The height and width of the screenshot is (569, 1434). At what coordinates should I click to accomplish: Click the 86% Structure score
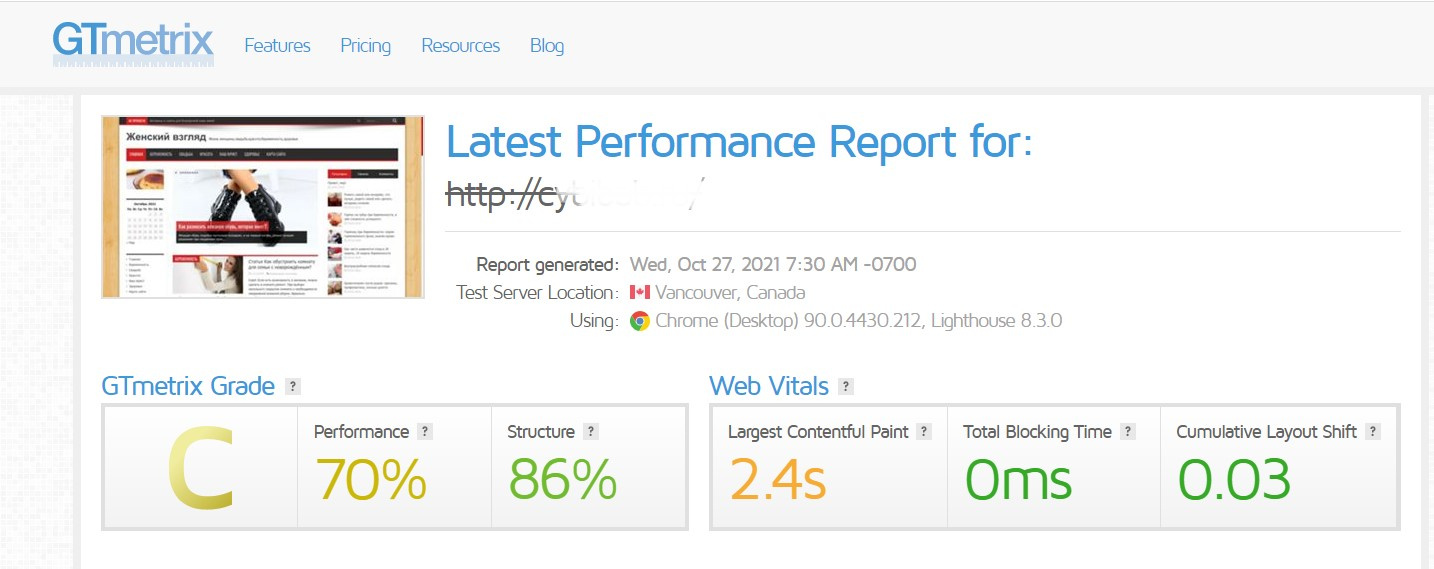click(562, 480)
